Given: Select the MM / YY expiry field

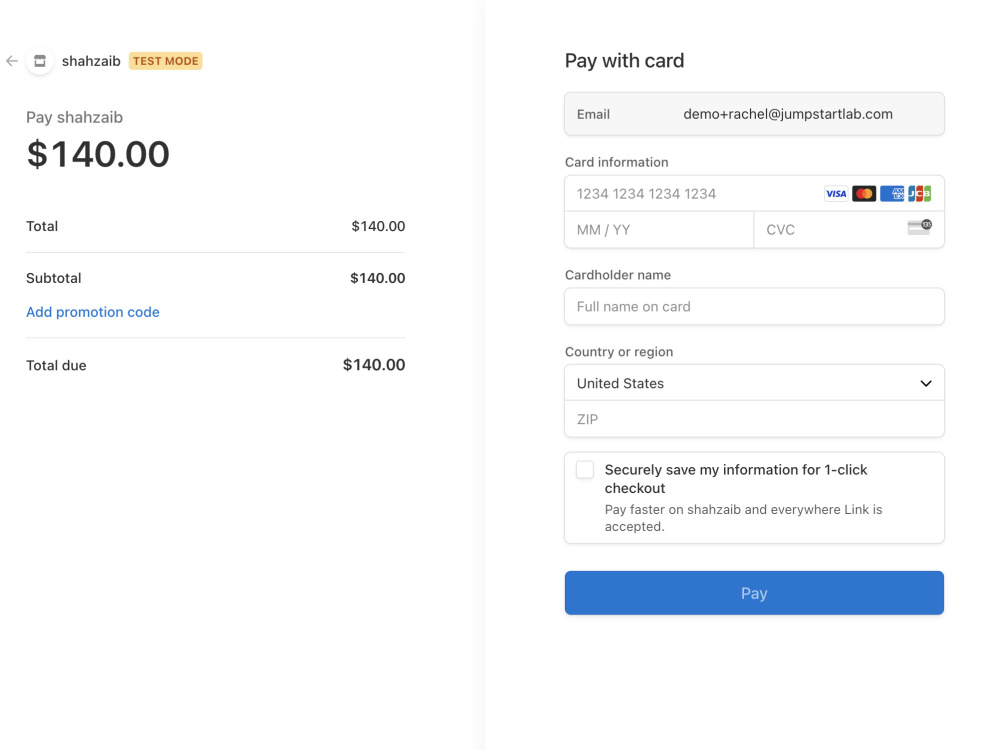Looking at the screenshot, I should point(659,230).
